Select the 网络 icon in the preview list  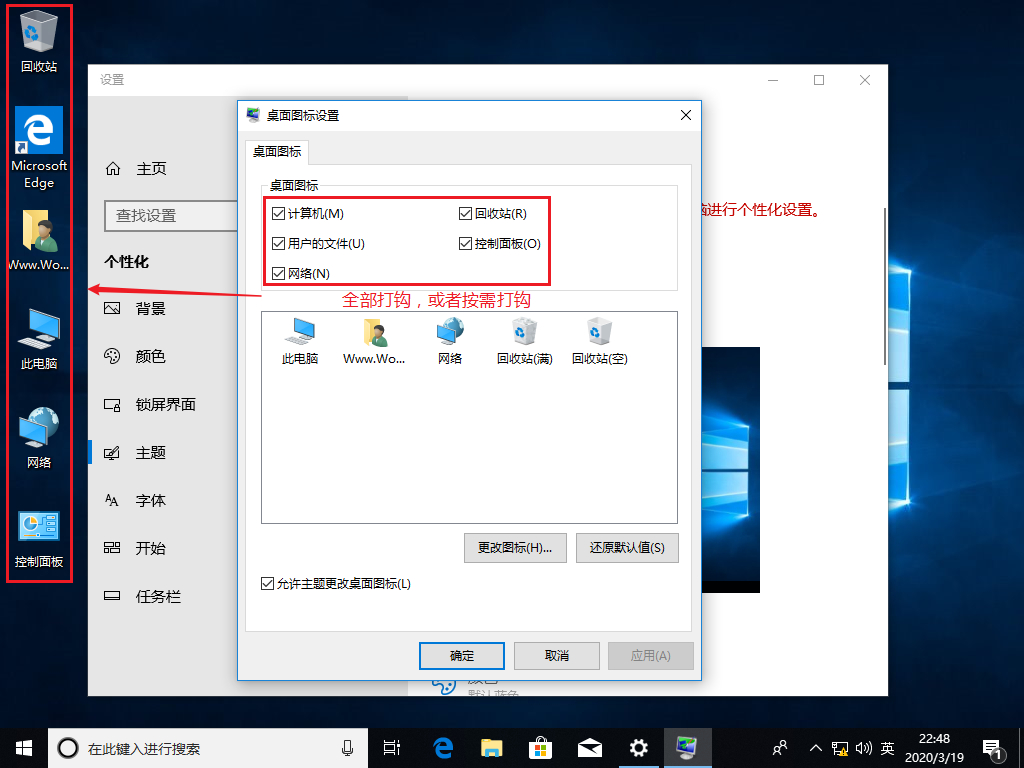click(x=450, y=340)
